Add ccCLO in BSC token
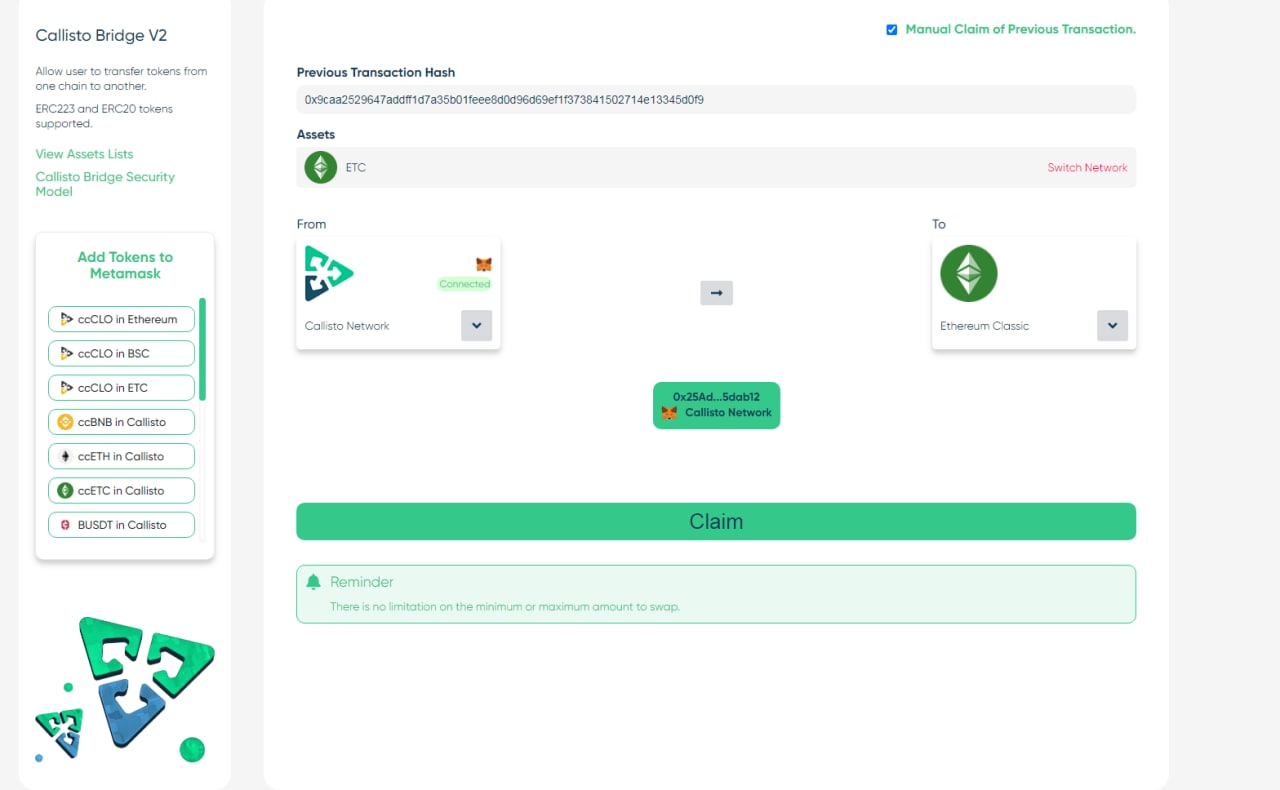1280x790 pixels. (x=121, y=353)
